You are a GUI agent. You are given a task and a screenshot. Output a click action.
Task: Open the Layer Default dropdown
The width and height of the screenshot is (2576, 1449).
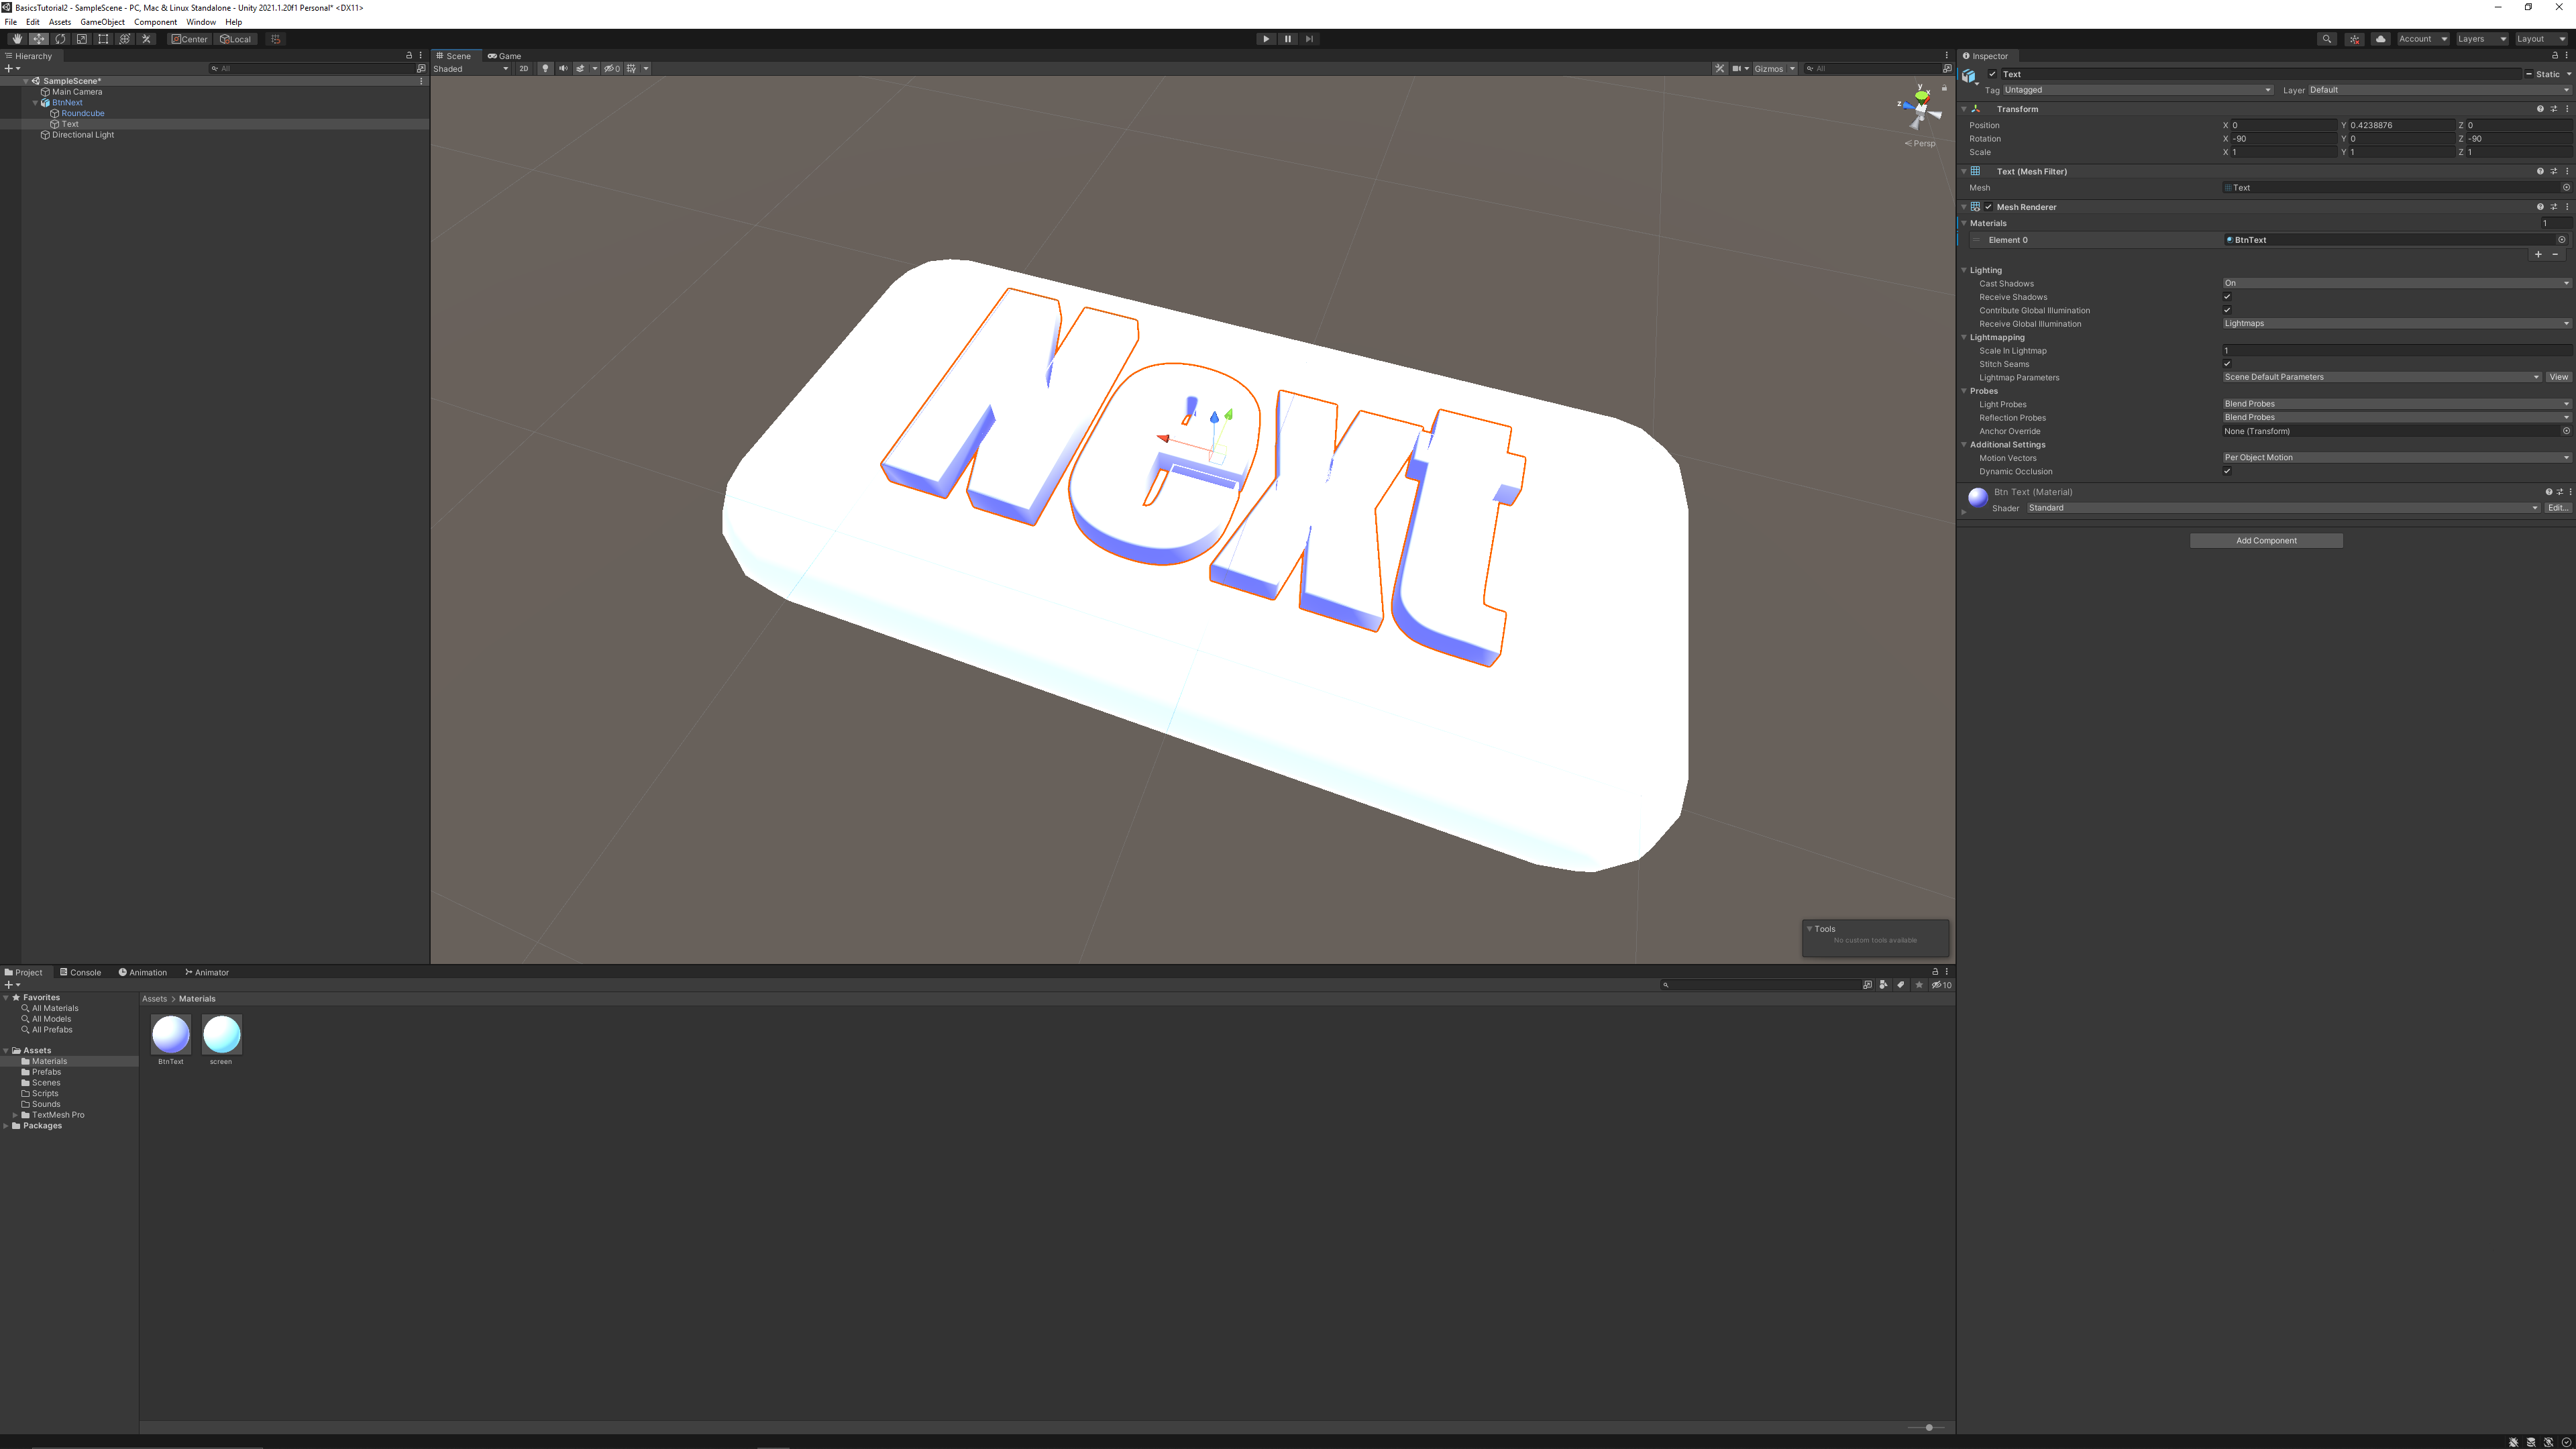2440,90
